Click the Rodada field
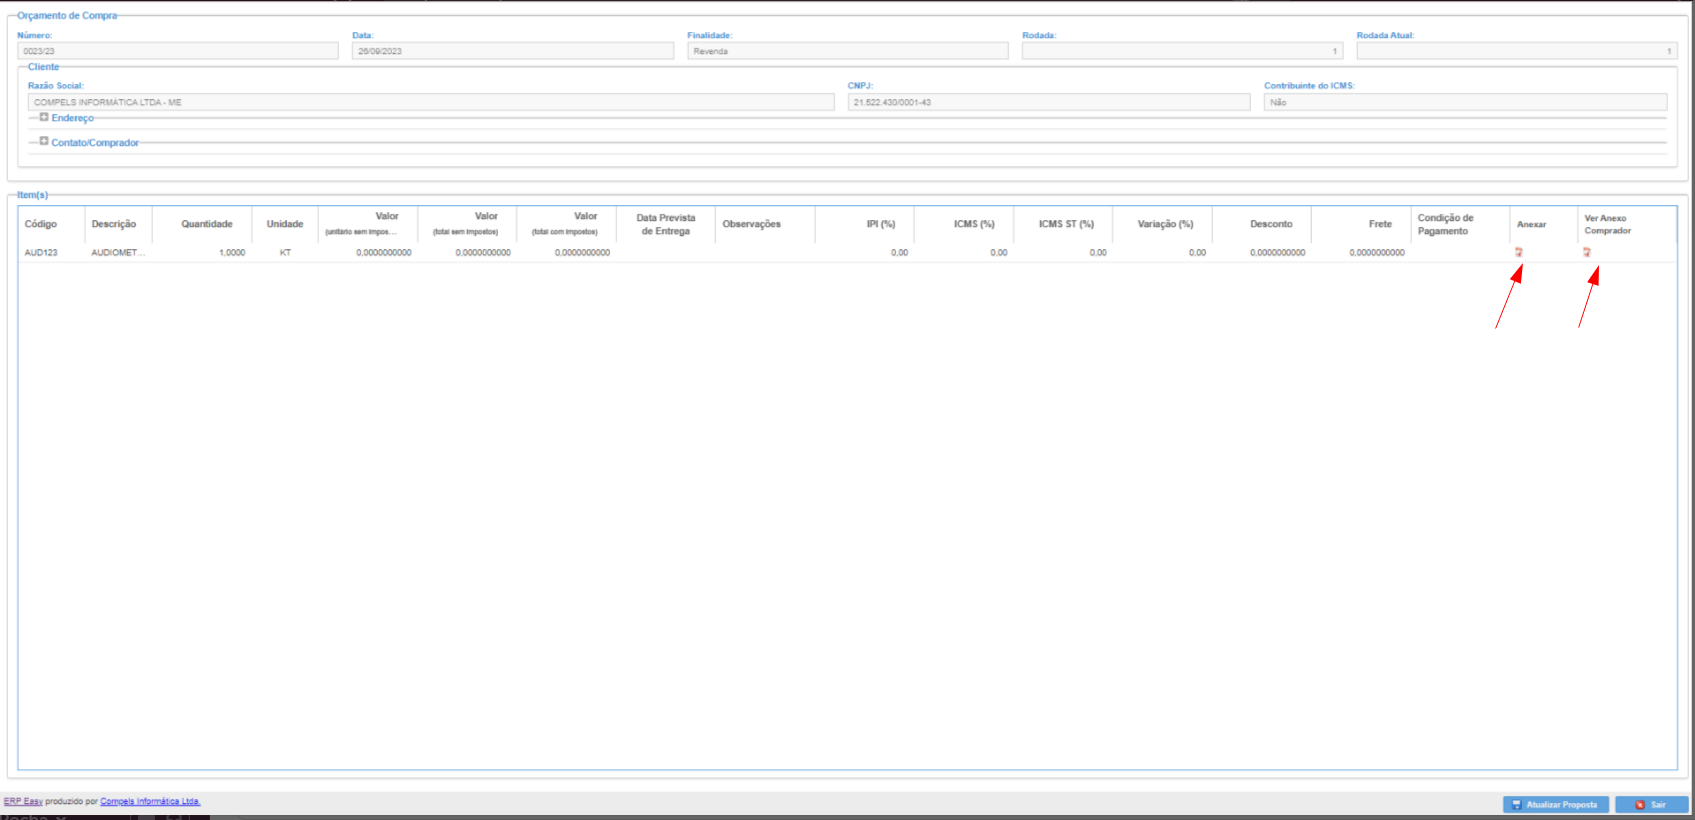Viewport: 1695px width, 820px height. tap(1182, 51)
